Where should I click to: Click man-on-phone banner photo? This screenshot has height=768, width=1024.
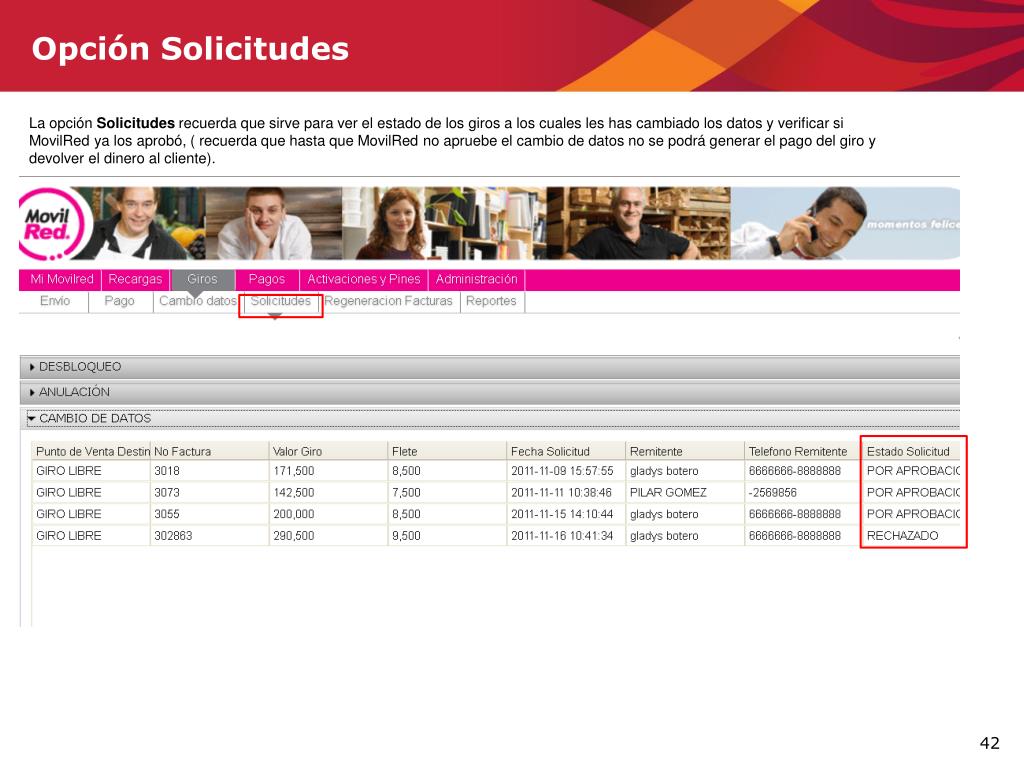click(845, 223)
